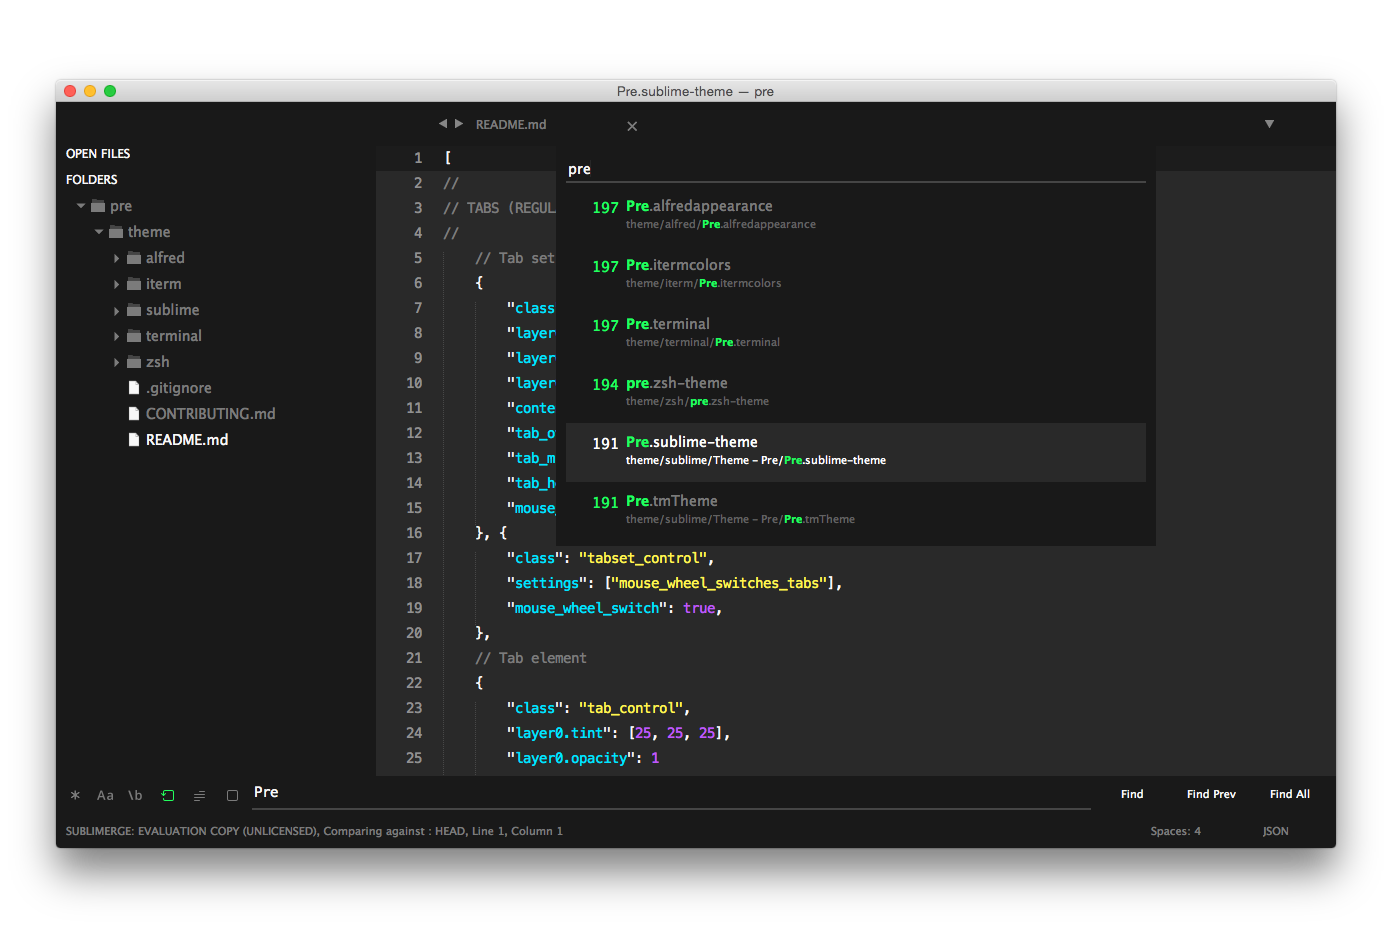Click the Find All button
The image size is (1392, 928).
1290,794
